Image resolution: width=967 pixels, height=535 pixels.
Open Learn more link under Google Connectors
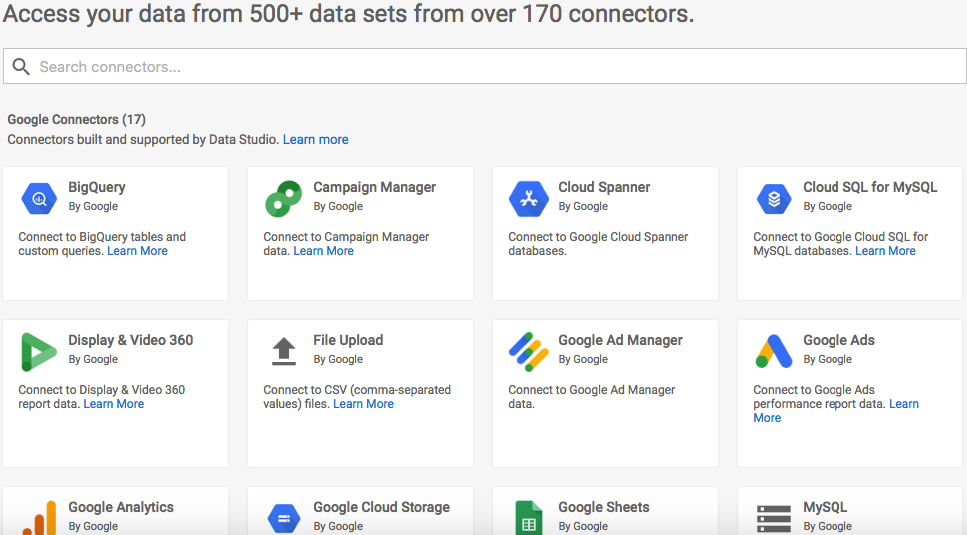click(316, 139)
